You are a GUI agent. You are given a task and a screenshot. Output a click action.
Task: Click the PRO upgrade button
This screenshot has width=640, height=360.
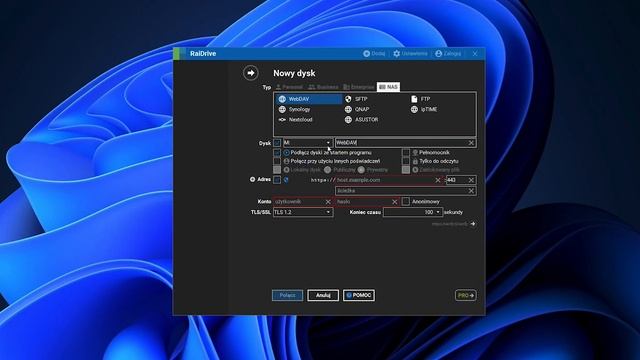coord(465,295)
